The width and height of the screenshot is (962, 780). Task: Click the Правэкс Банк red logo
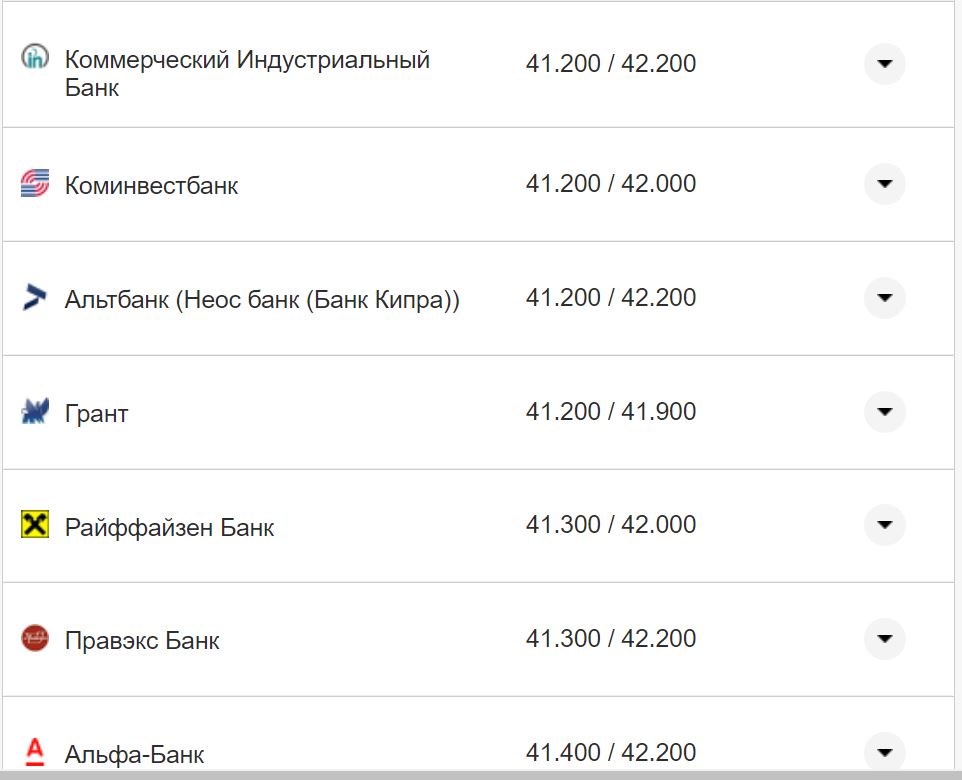point(35,638)
